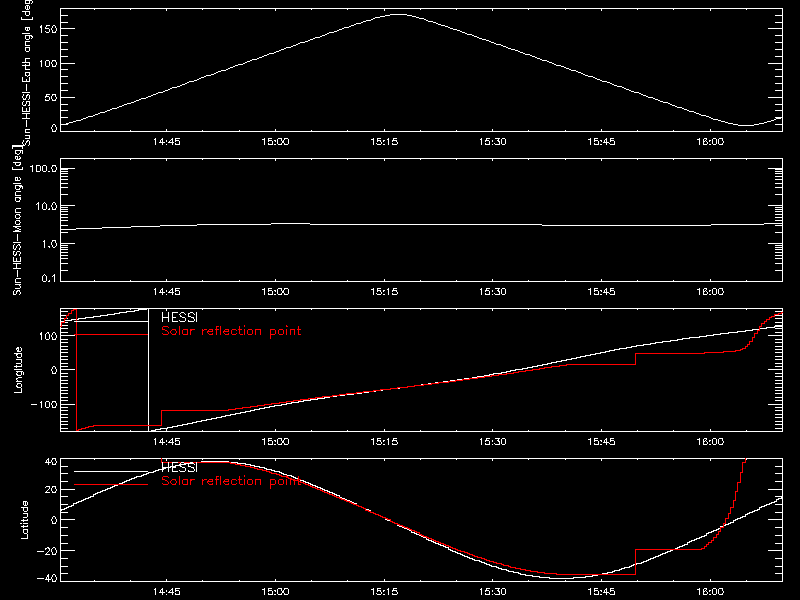Click the 100 tick label in Longitude plot
This screenshot has width=800, height=600.
click(x=48, y=336)
